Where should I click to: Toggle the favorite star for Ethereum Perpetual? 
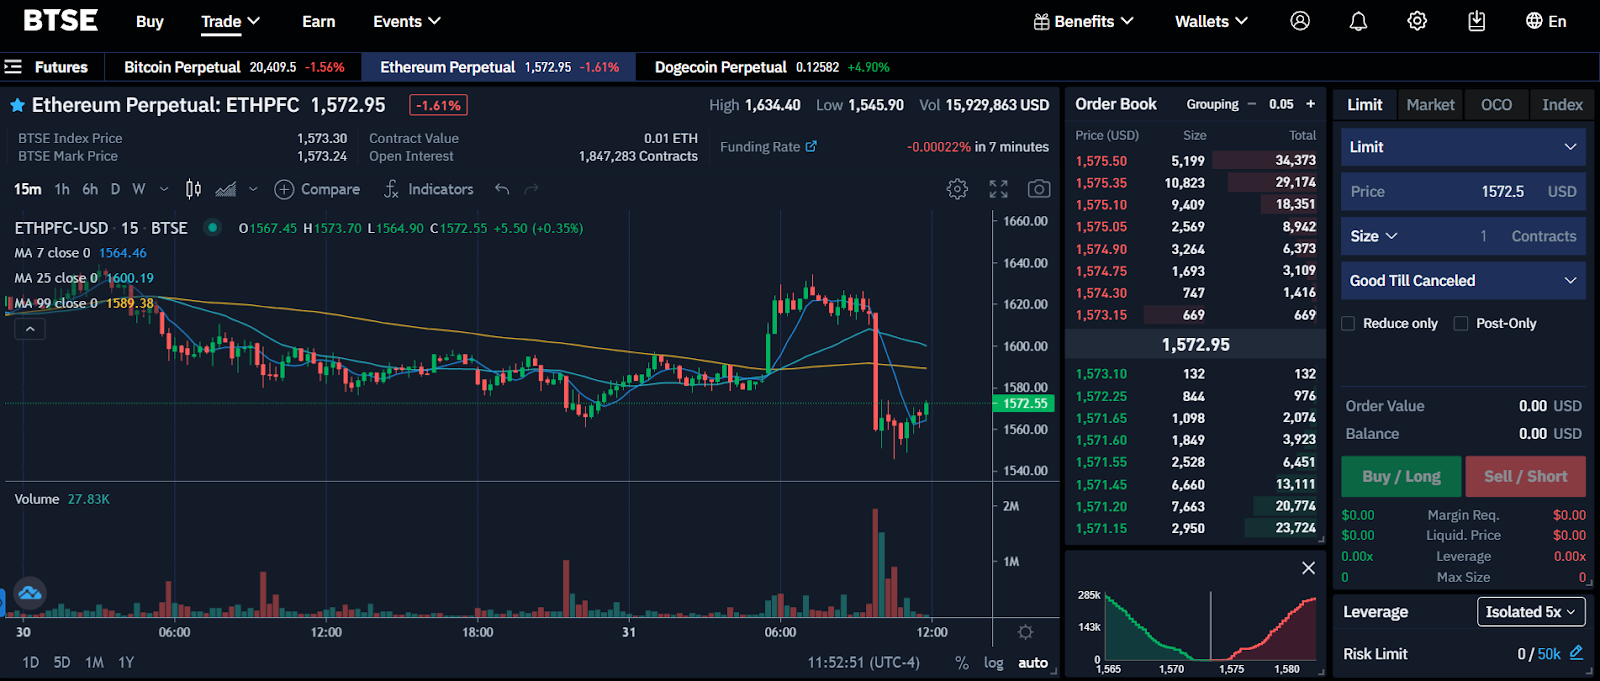point(17,105)
